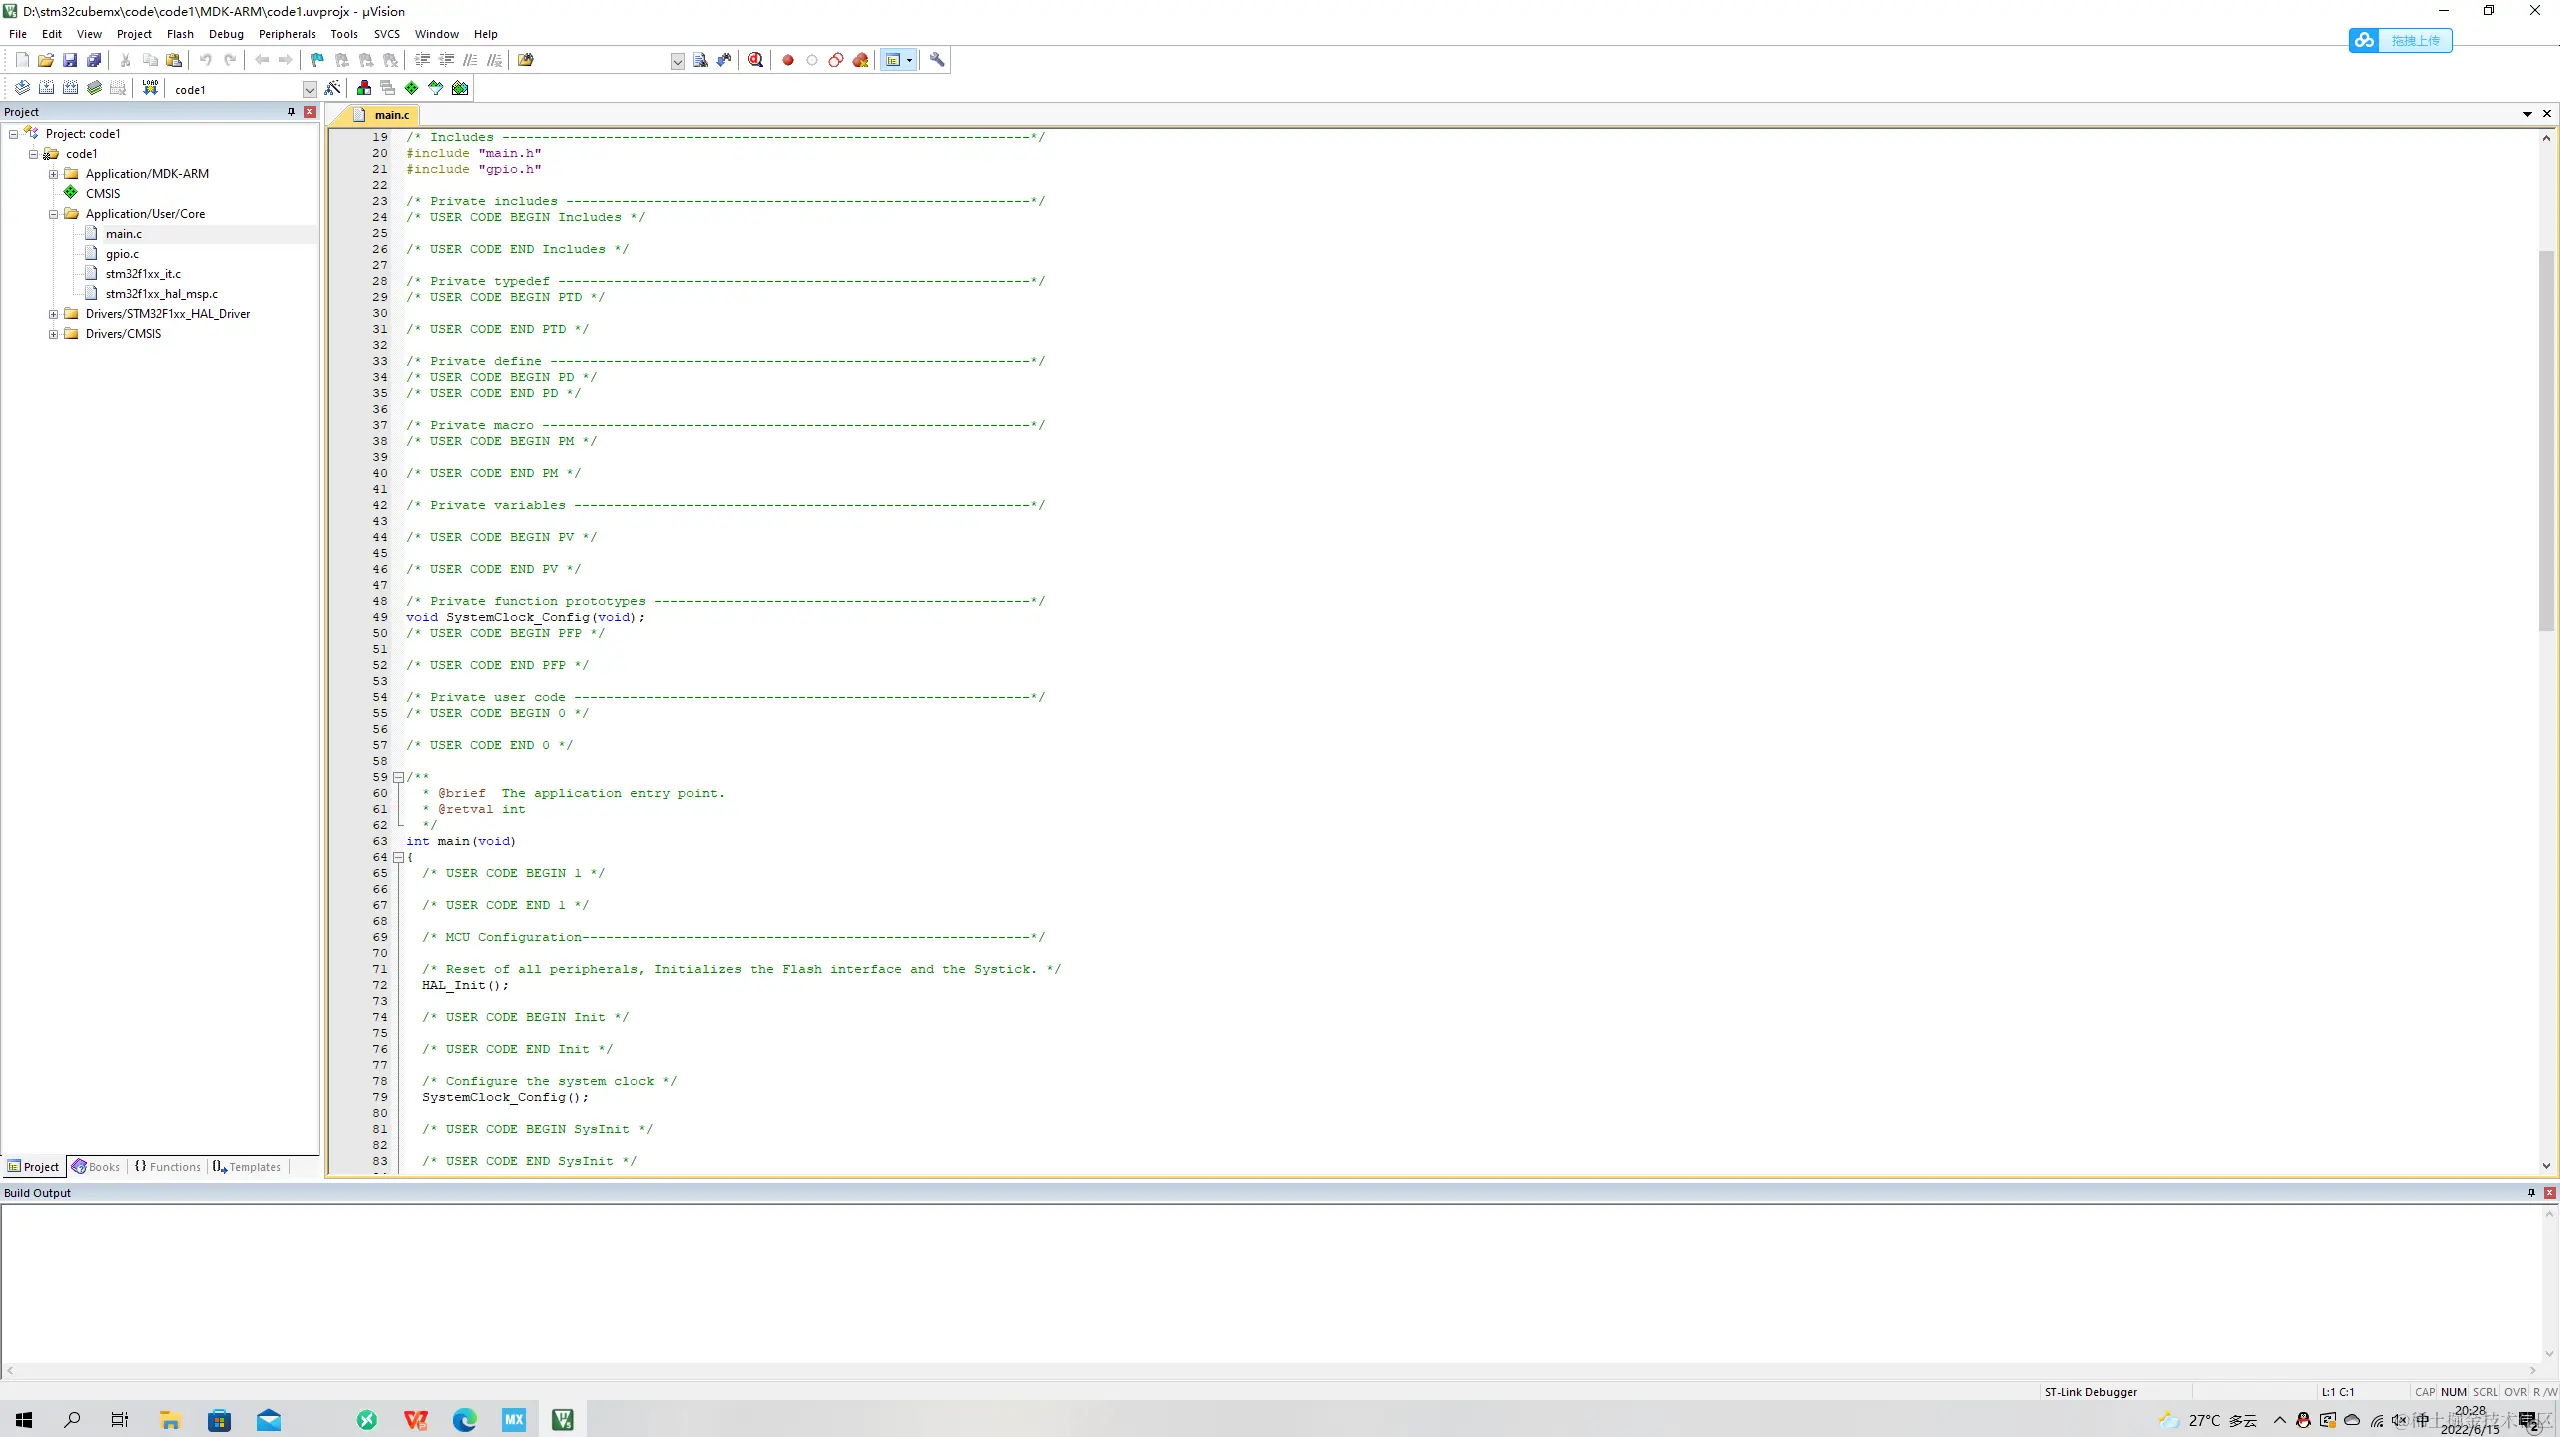Switch to the Functions tab
This screenshot has height=1437, width=2560.
pyautogui.click(x=168, y=1166)
